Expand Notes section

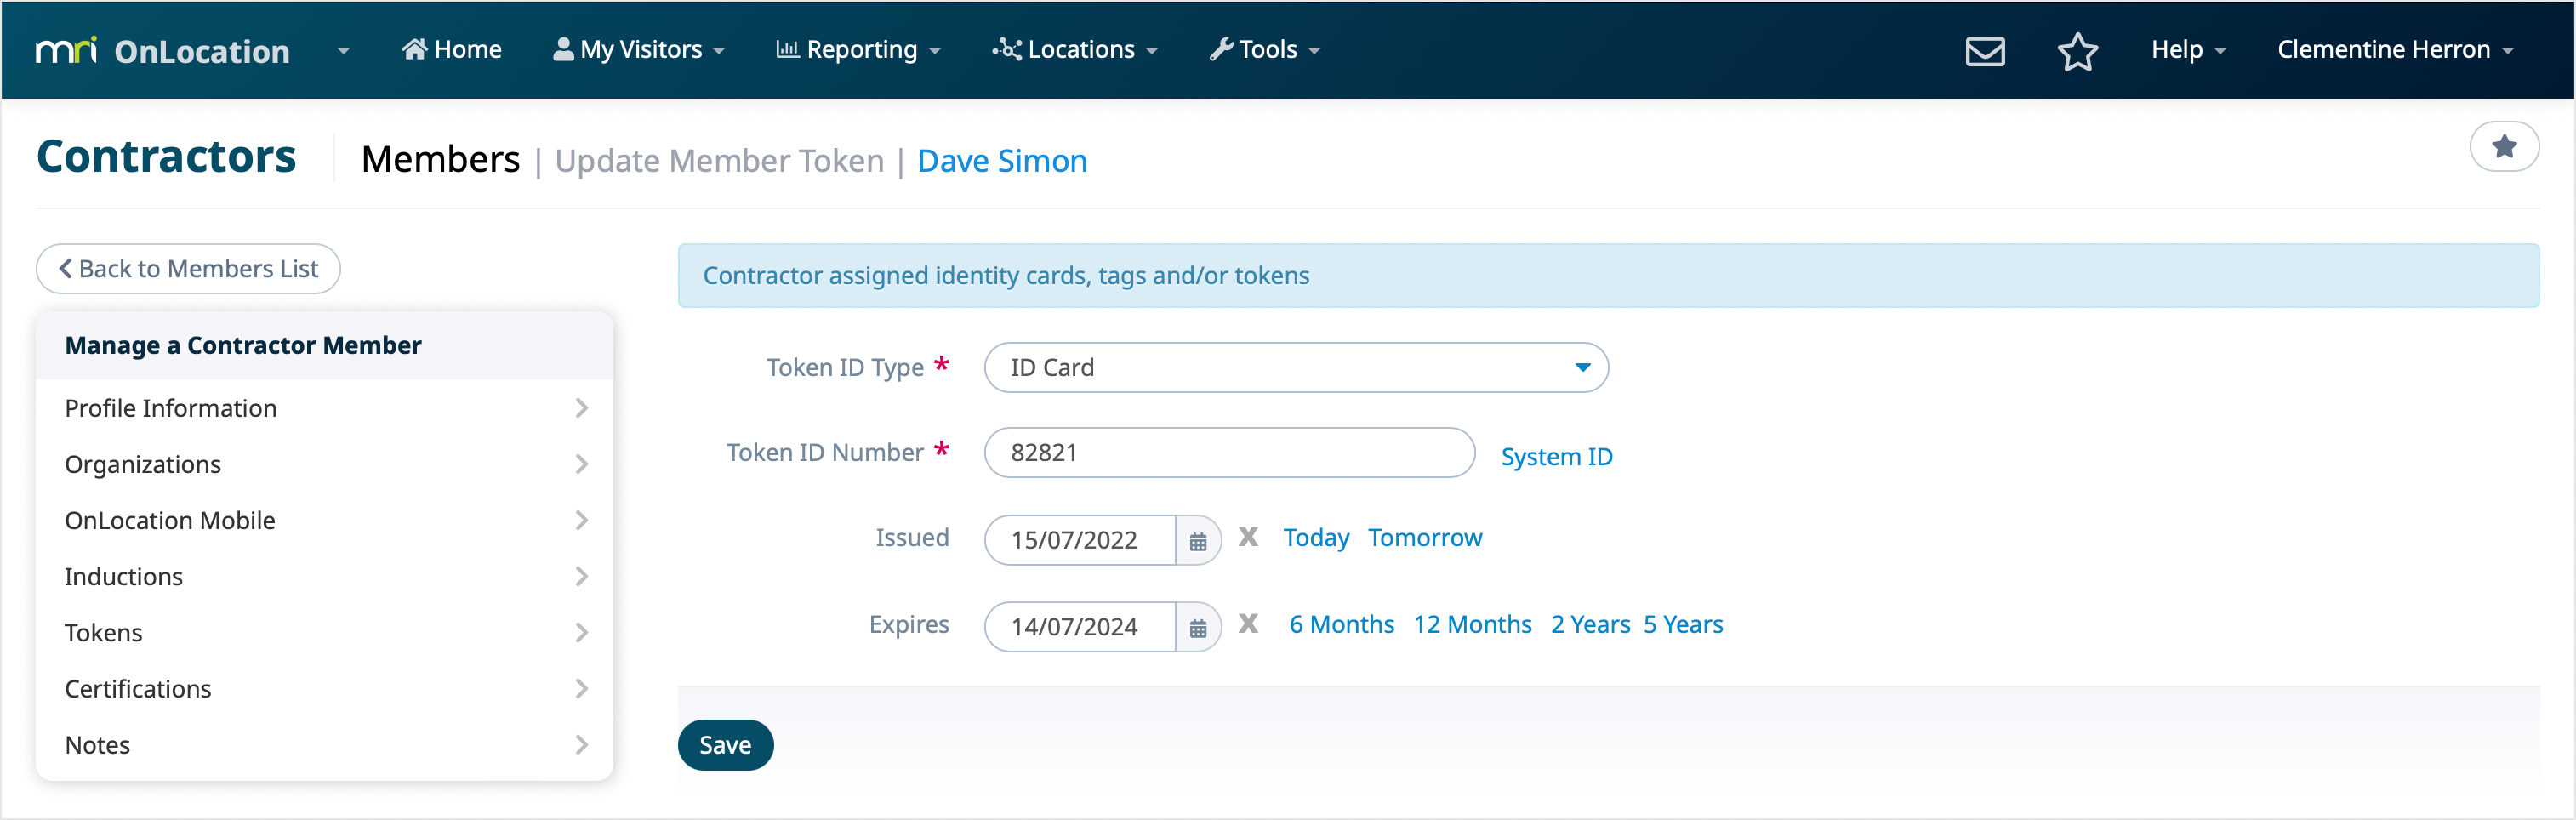tap(324, 744)
